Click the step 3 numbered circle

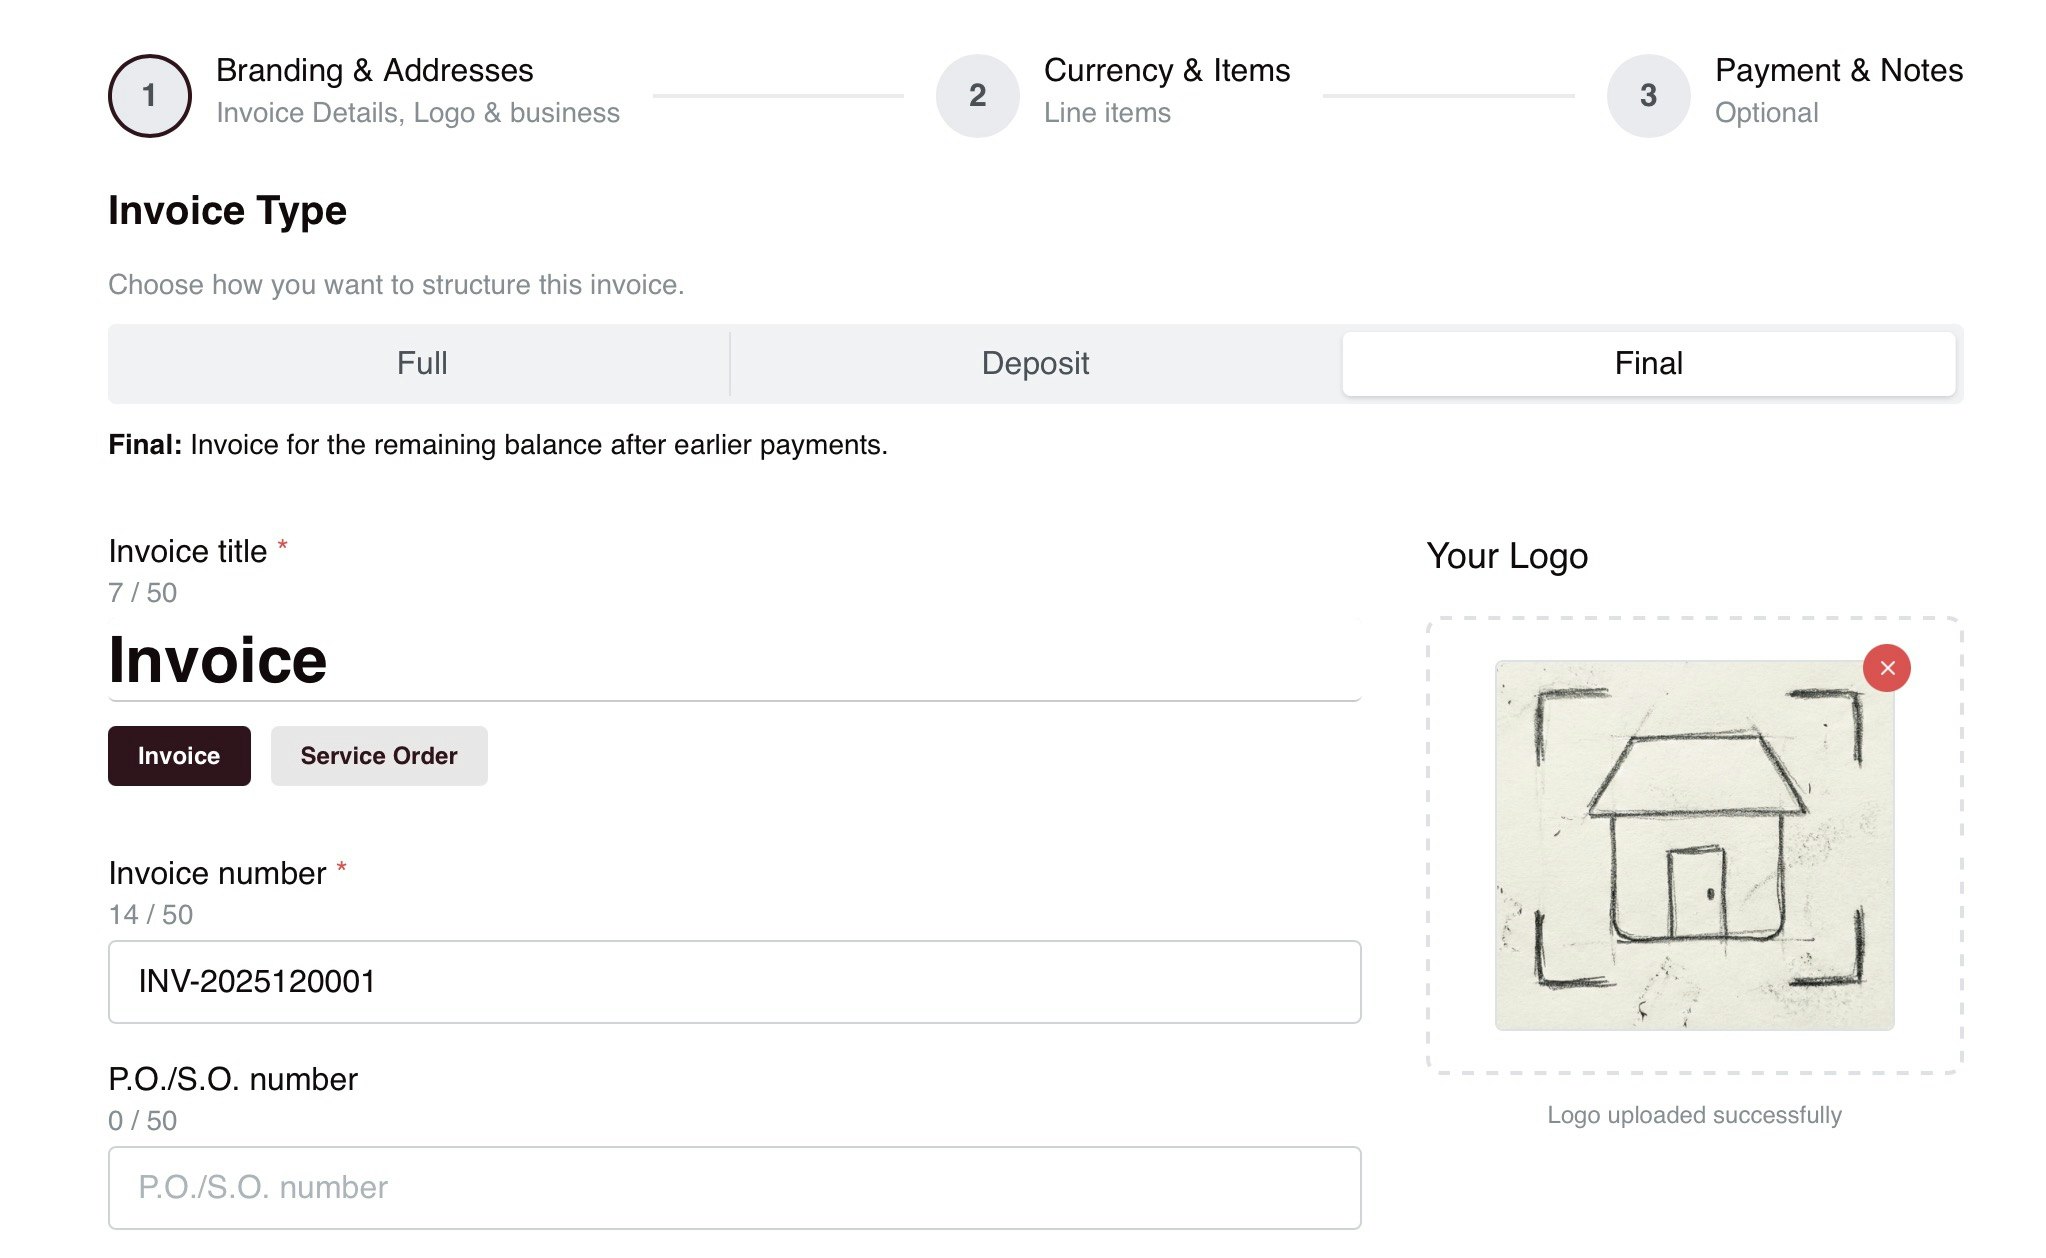pyautogui.click(x=1646, y=95)
